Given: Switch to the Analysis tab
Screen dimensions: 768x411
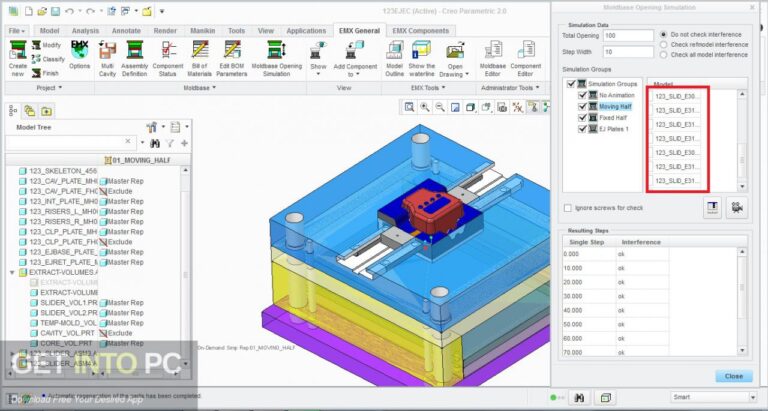Looking at the screenshot, I should click(85, 30).
